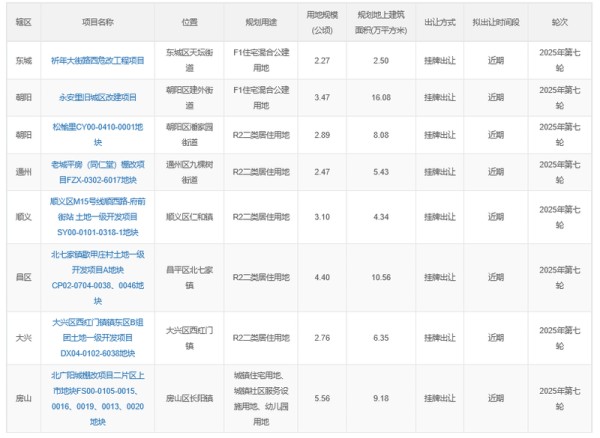The height and width of the screenshot is (438, 600).
Task: Select the 顺义 district cell
Action: click(23, 217)
